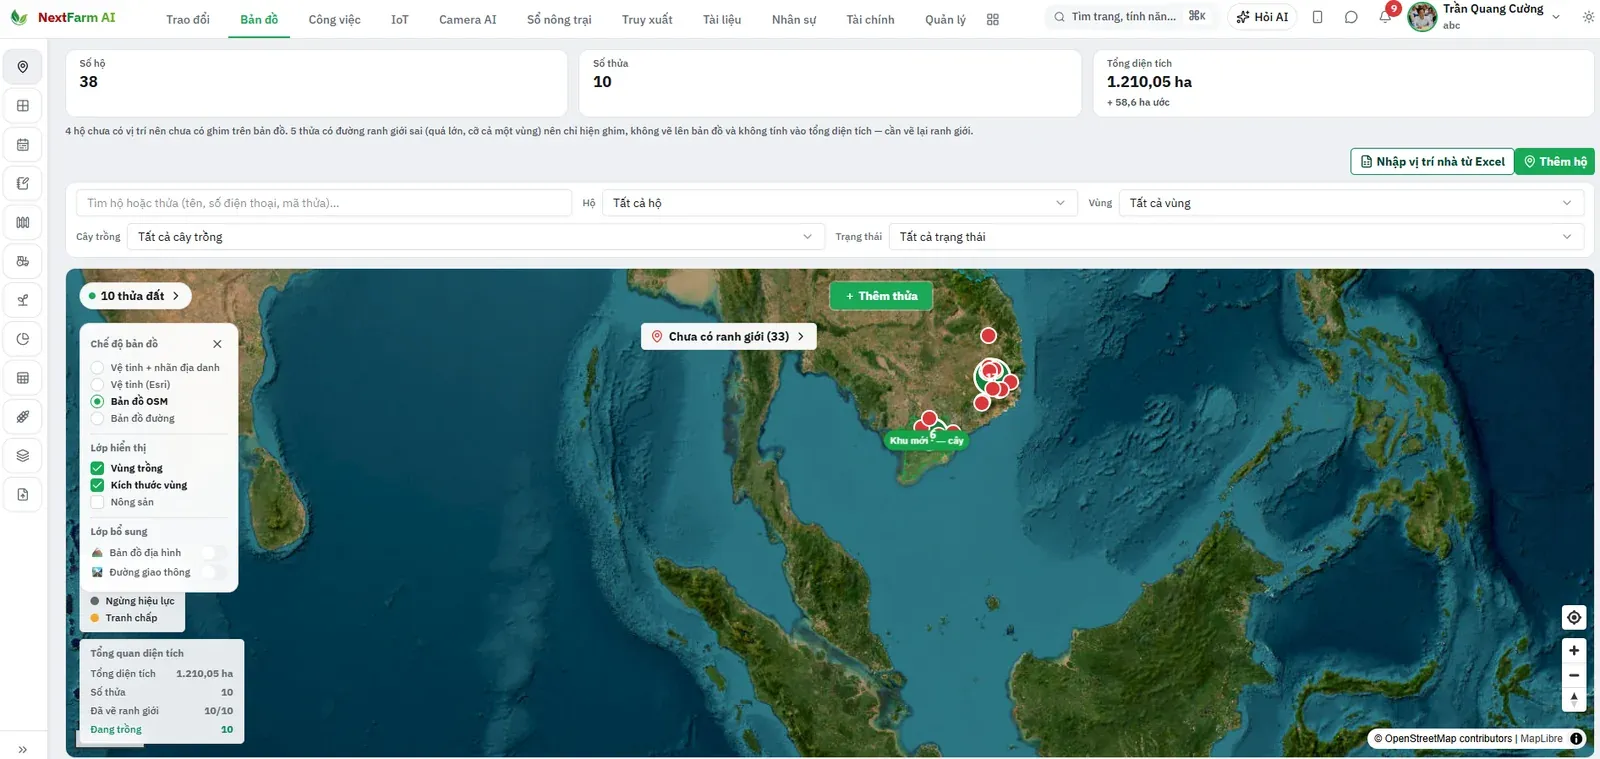
Task: Go to the Camera AI tab
Action: coord(467,20)
